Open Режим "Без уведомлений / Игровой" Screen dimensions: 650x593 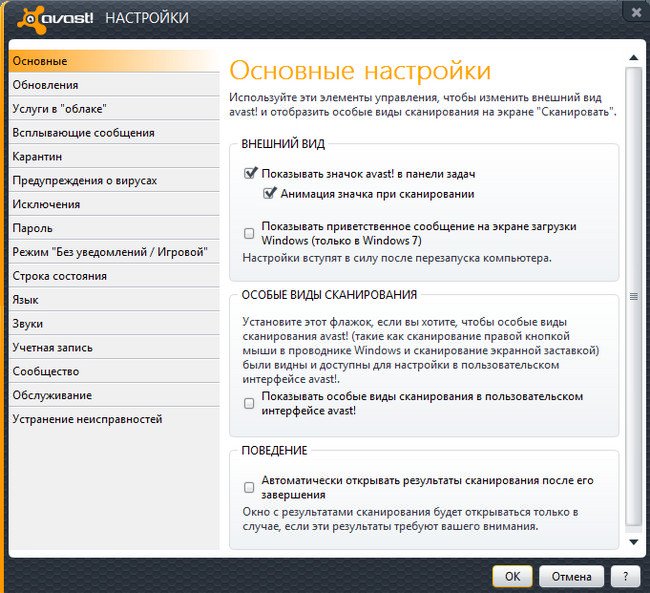(x=114, y=252)
